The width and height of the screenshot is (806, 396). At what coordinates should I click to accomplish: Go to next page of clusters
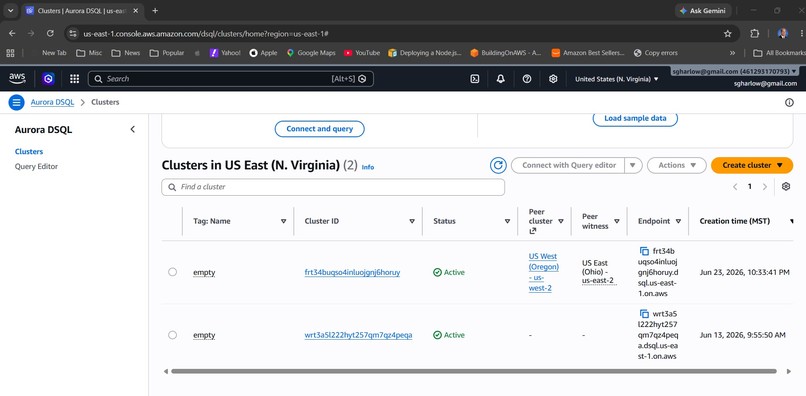pyautogui.click(x=764, y=187)
